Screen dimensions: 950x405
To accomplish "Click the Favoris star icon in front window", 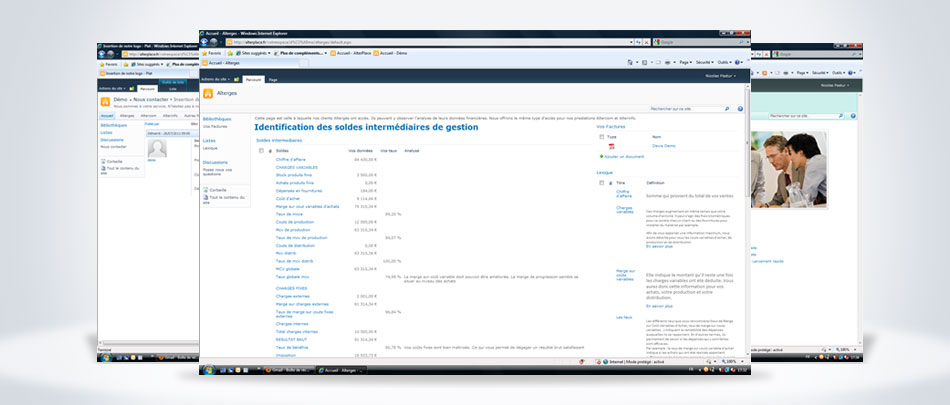I will 205,53.
